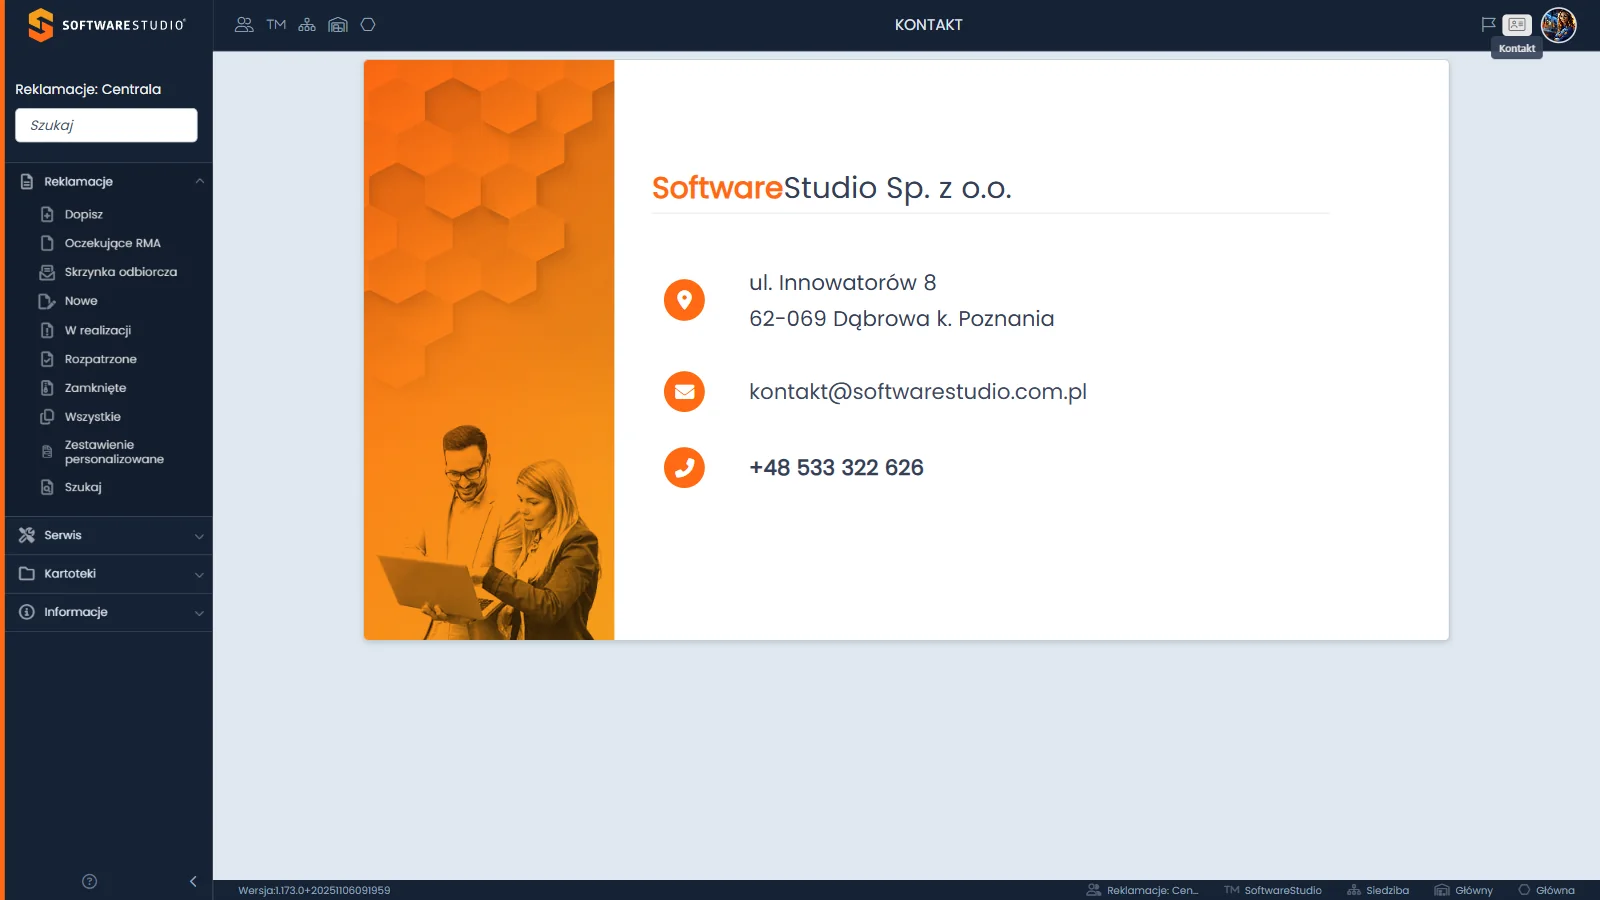Click the help question mark icon

click(x=89, y=881)
